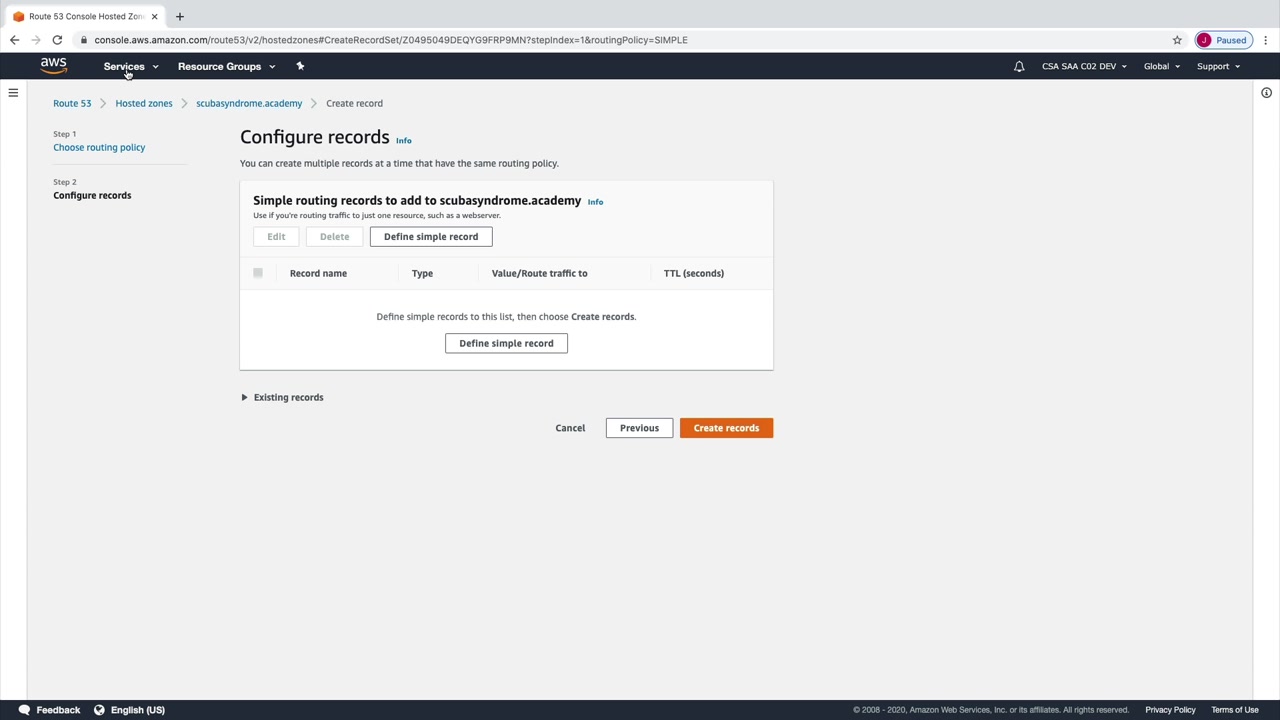Open the Support dropdown menu
This screenshot has height=720, width=1280.
[x=1218, y=66]
